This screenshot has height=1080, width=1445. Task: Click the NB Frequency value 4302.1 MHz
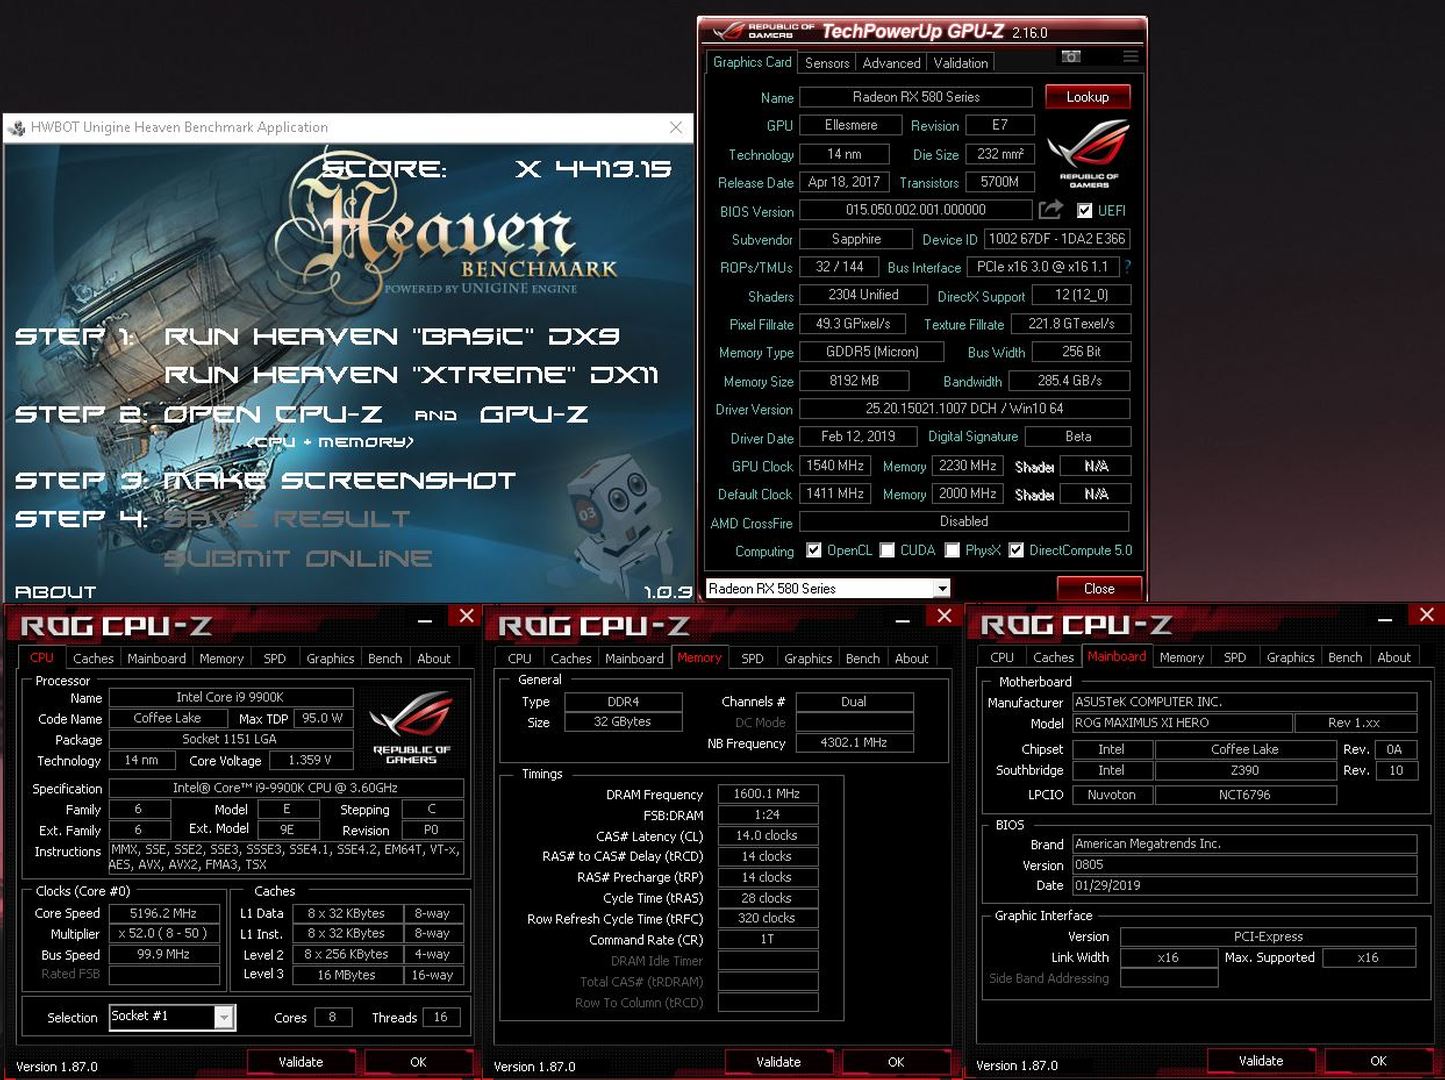tap(854, 743)
